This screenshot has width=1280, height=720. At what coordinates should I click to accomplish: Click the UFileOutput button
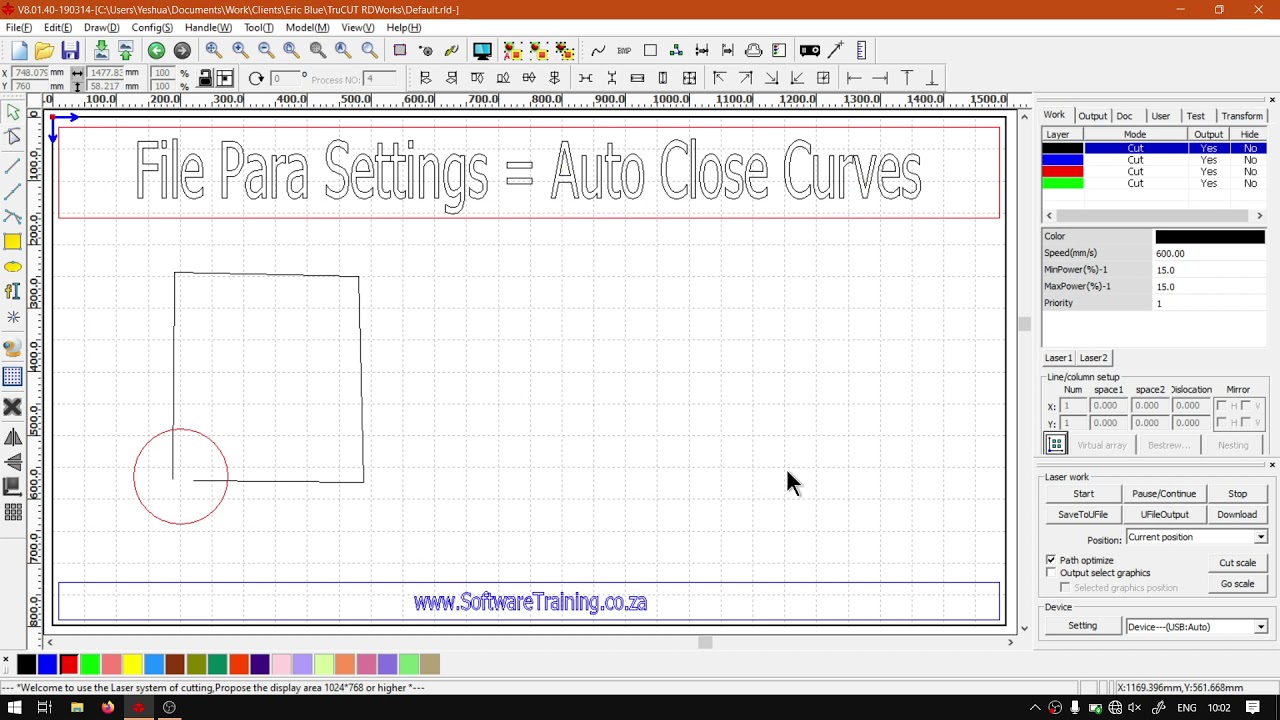tap(1164, 515)
